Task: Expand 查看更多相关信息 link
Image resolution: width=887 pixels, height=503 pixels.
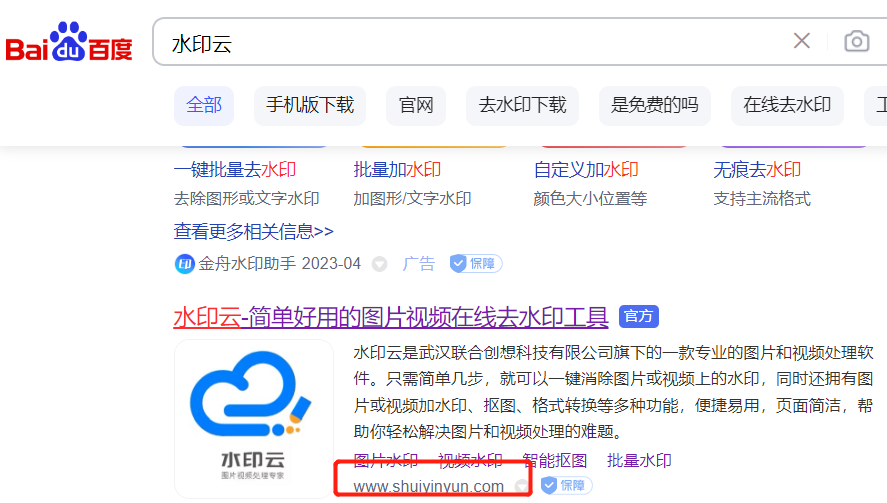Action: point(253,231)
